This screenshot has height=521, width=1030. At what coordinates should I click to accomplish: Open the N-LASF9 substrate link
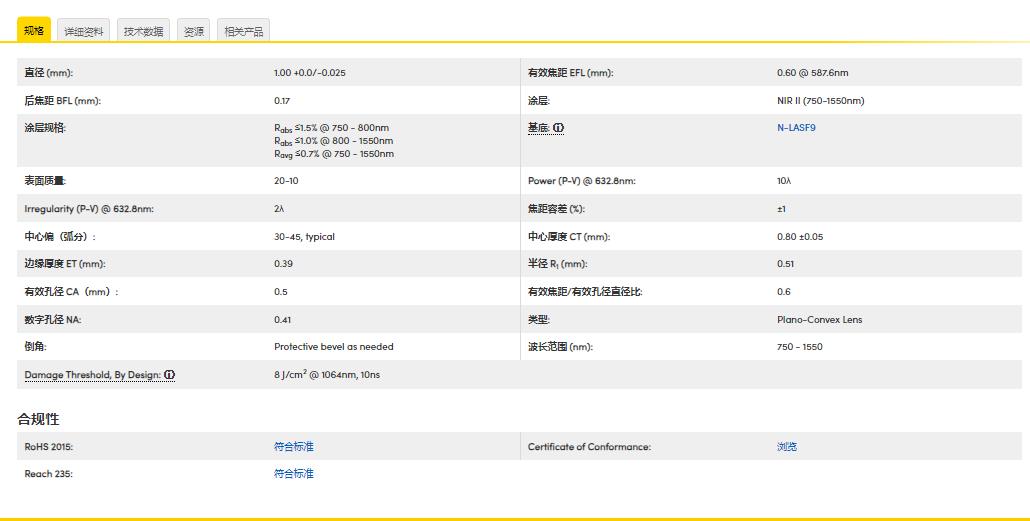click(796, 128)
